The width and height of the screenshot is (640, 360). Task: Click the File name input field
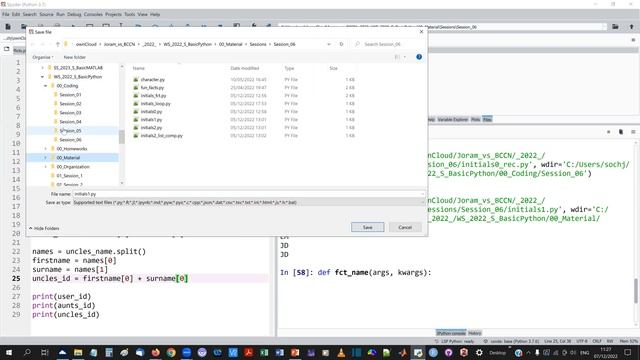[249, 194]
